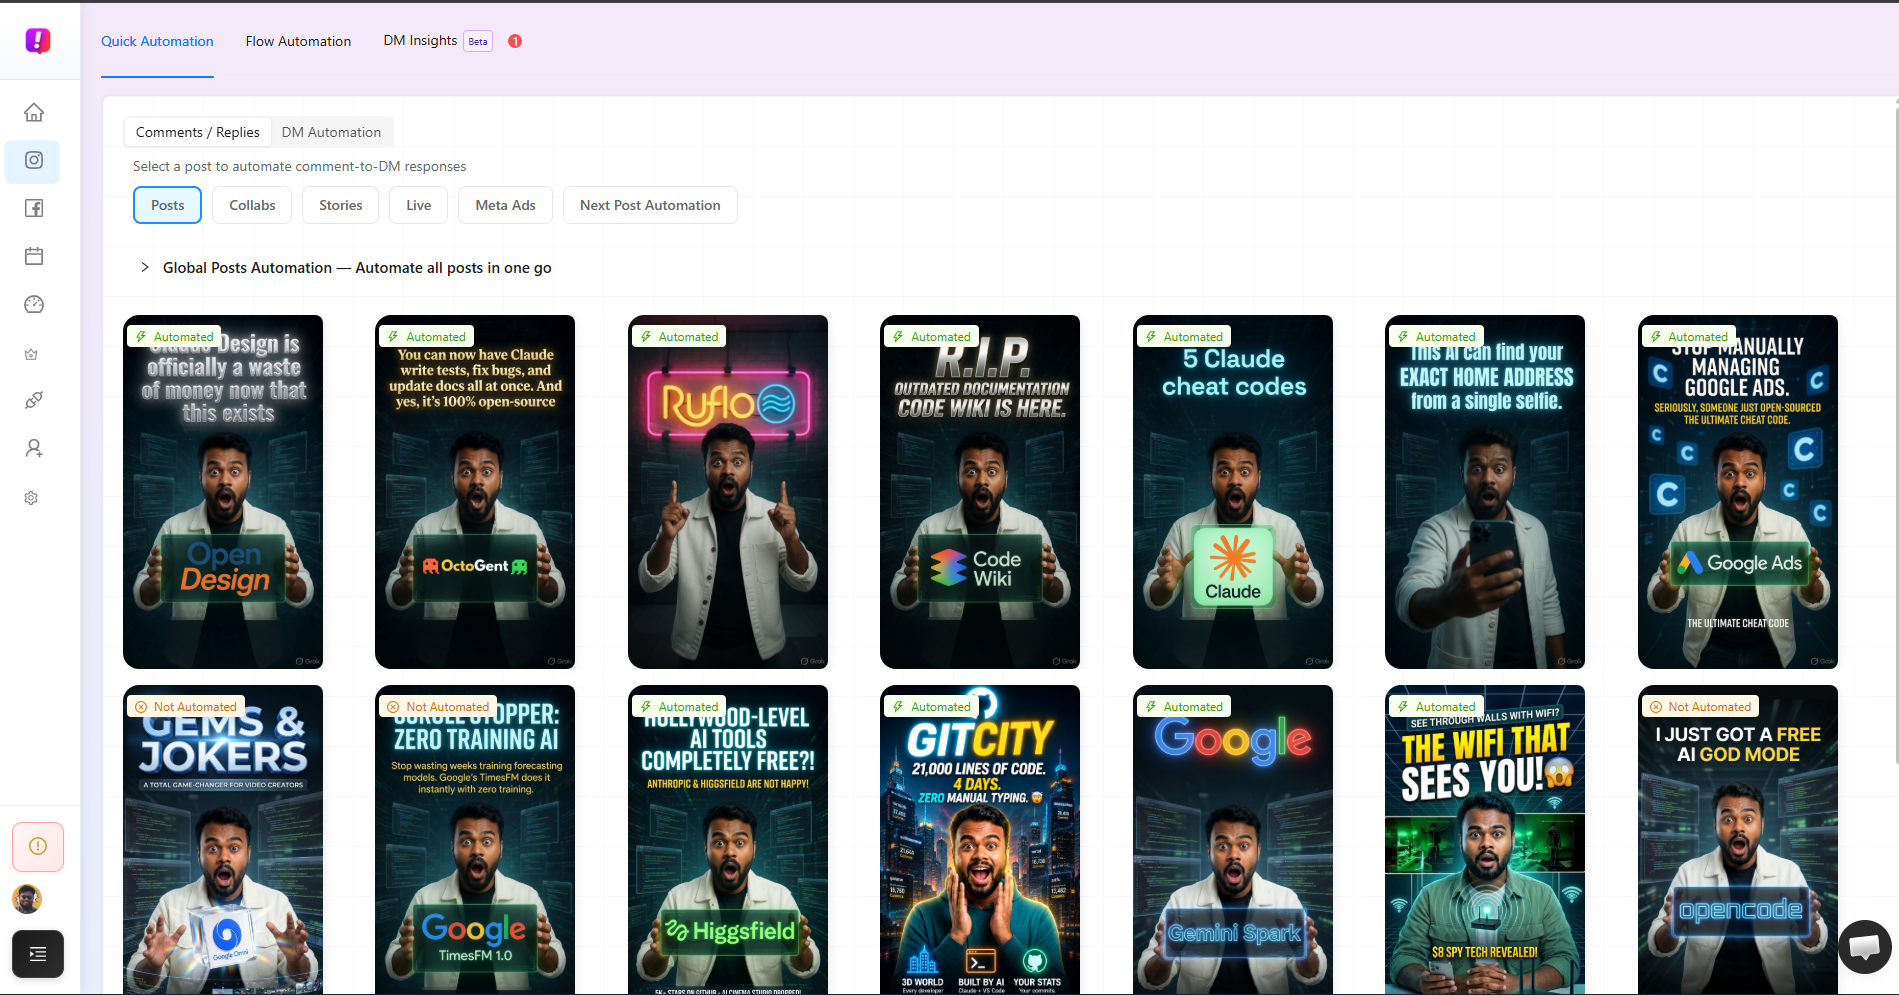Click Automated badge on OctoGent post
Screen dimensions: 1899x995
click(427, 337)
